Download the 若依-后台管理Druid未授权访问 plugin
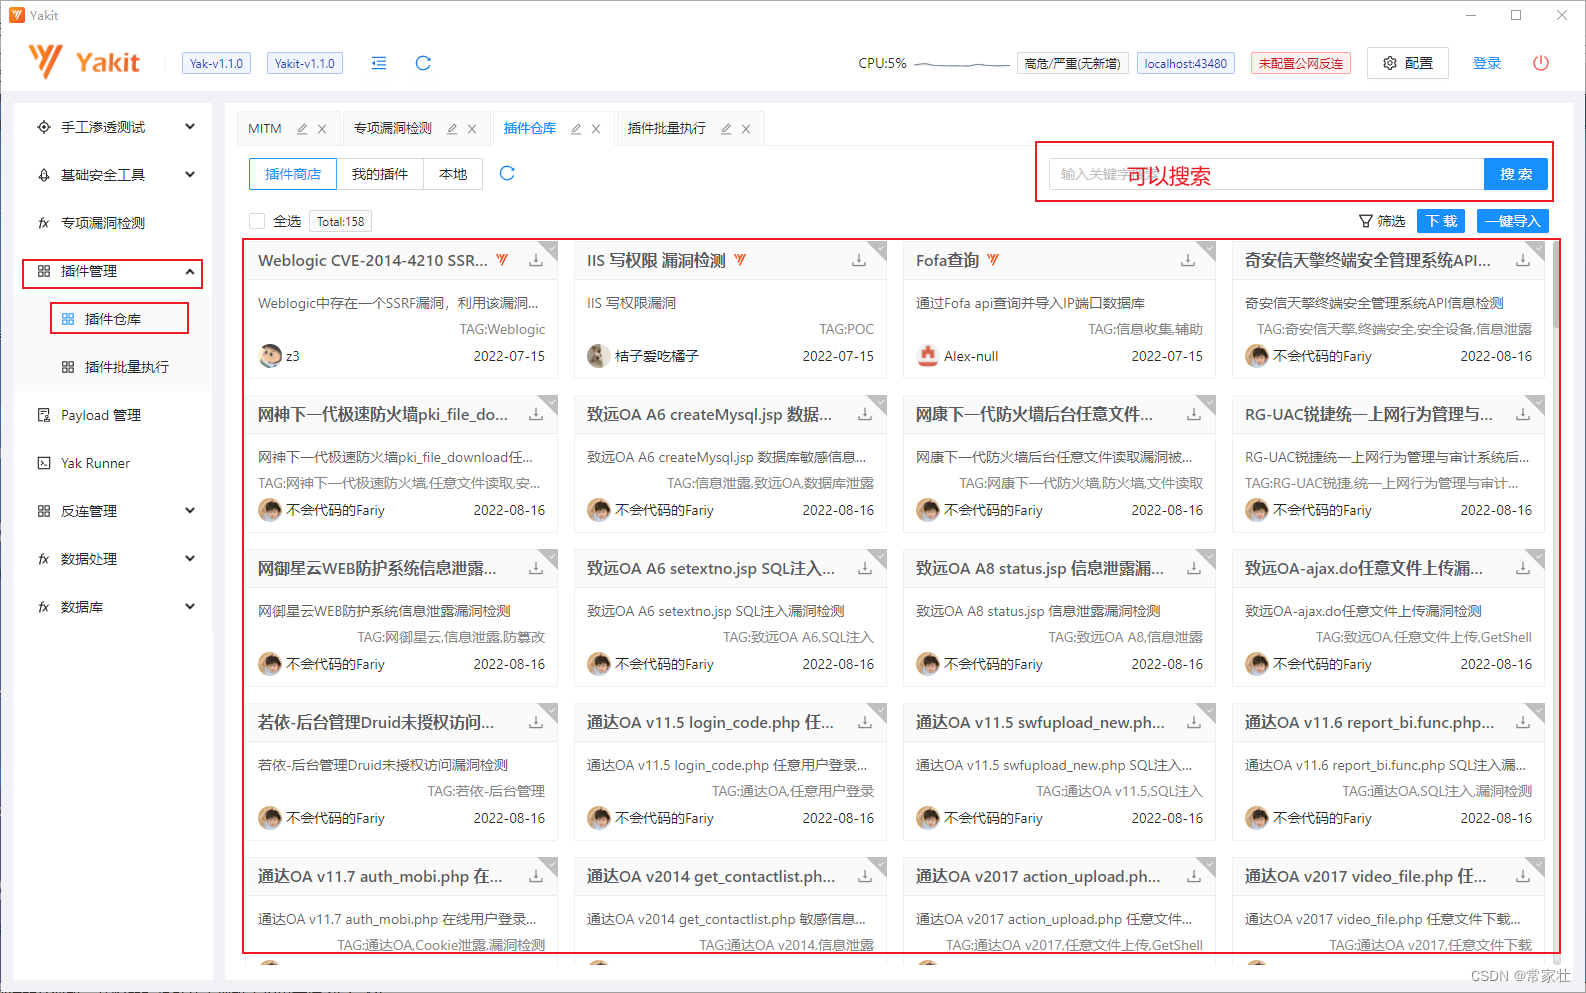1586x993 pixels. (x=536, y=722)
